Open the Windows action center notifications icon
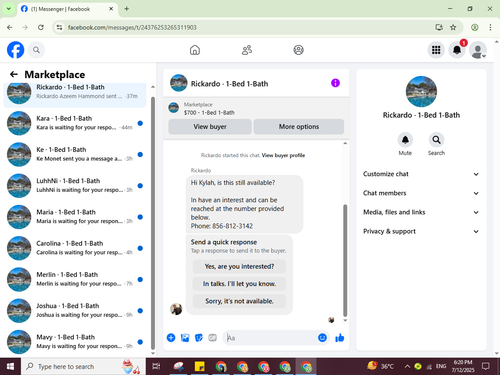 486,366
